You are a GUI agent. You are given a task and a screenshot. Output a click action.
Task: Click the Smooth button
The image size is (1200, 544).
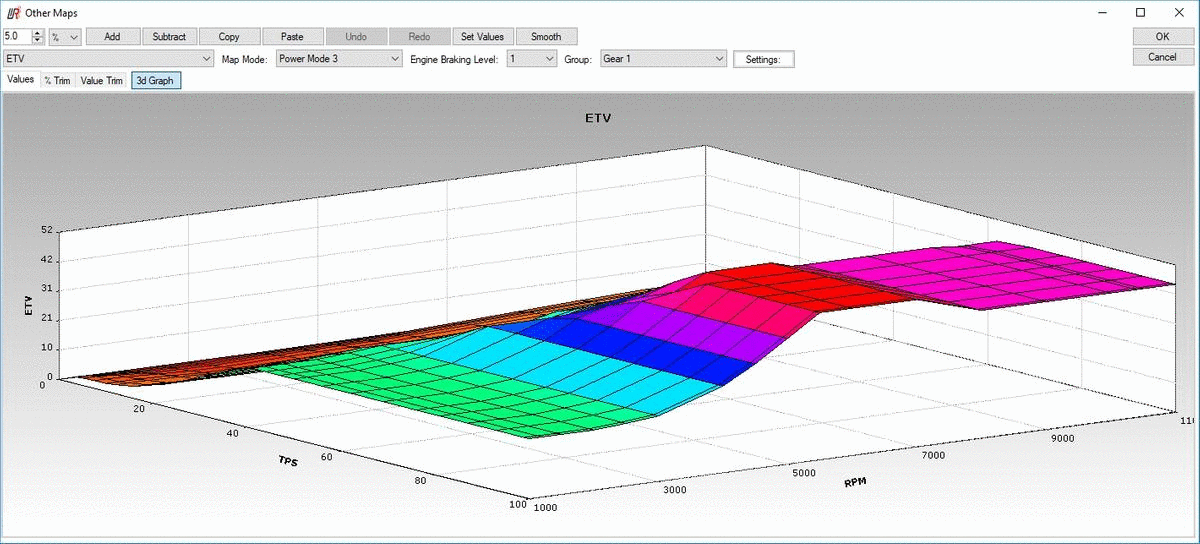546,37
